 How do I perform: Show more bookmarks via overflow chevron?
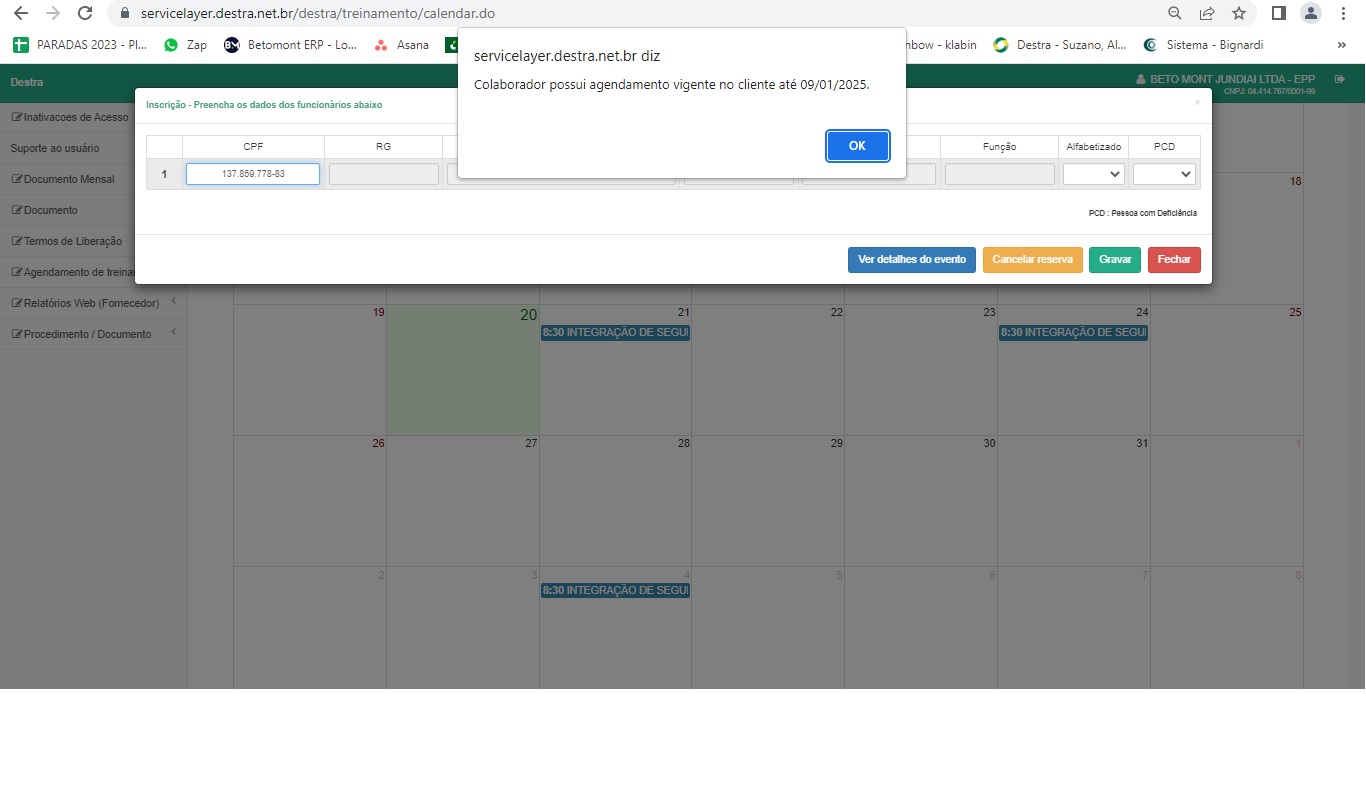click(x=1341, y=45)
